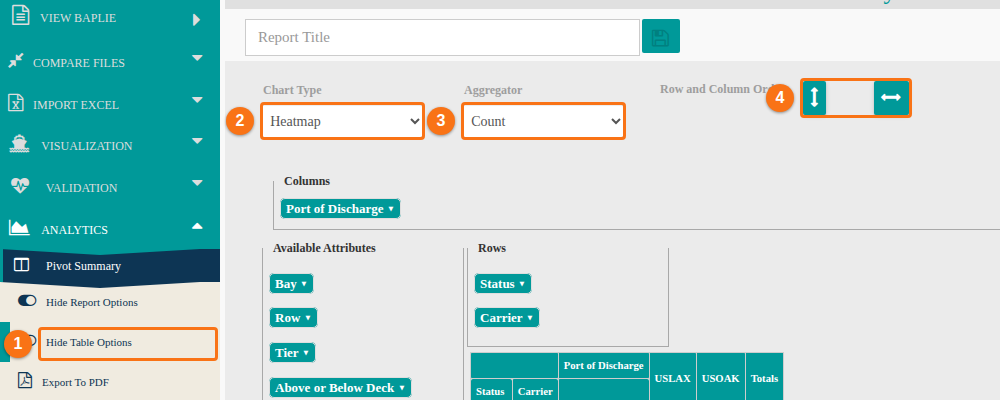Expand the Validation menu chevron
Screen dimensions: 1000x400
(197, 183)
